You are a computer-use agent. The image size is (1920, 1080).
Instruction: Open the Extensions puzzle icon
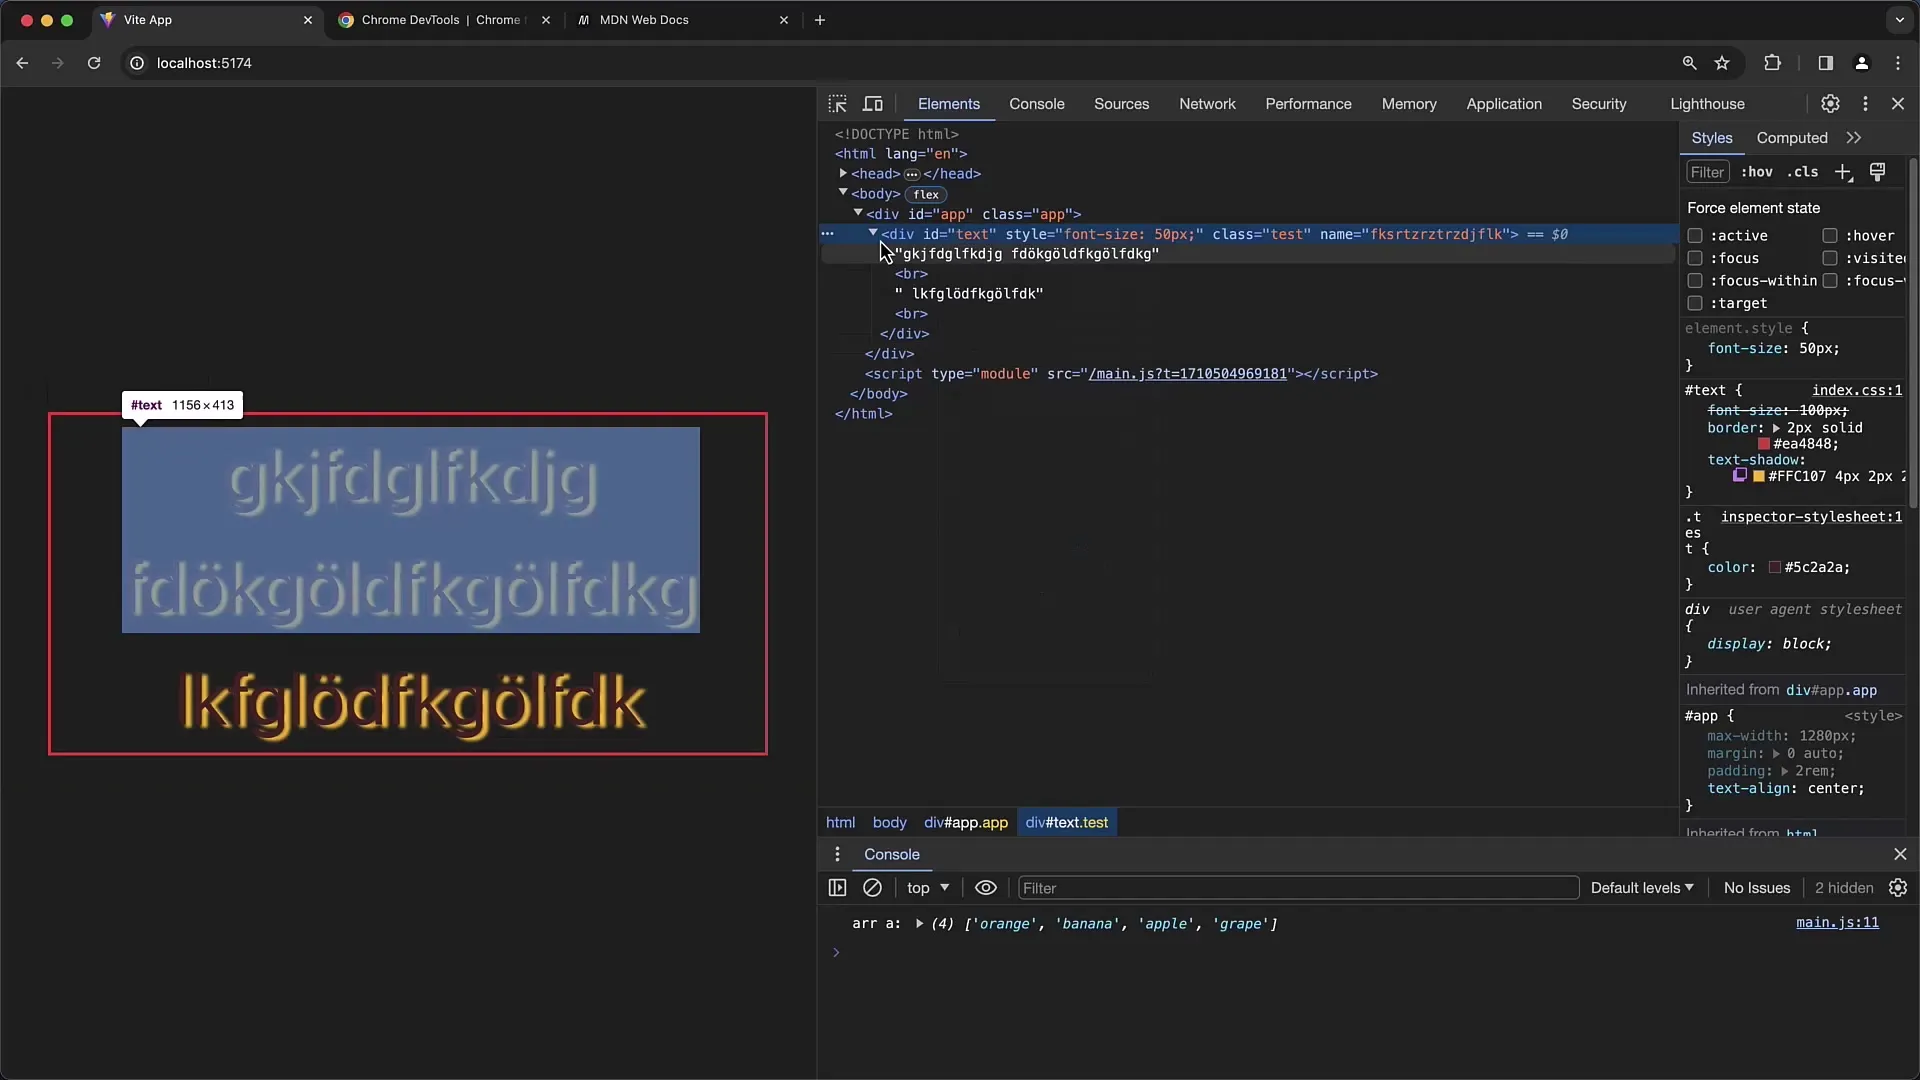pyautogui.click(x=1772, y=63)
